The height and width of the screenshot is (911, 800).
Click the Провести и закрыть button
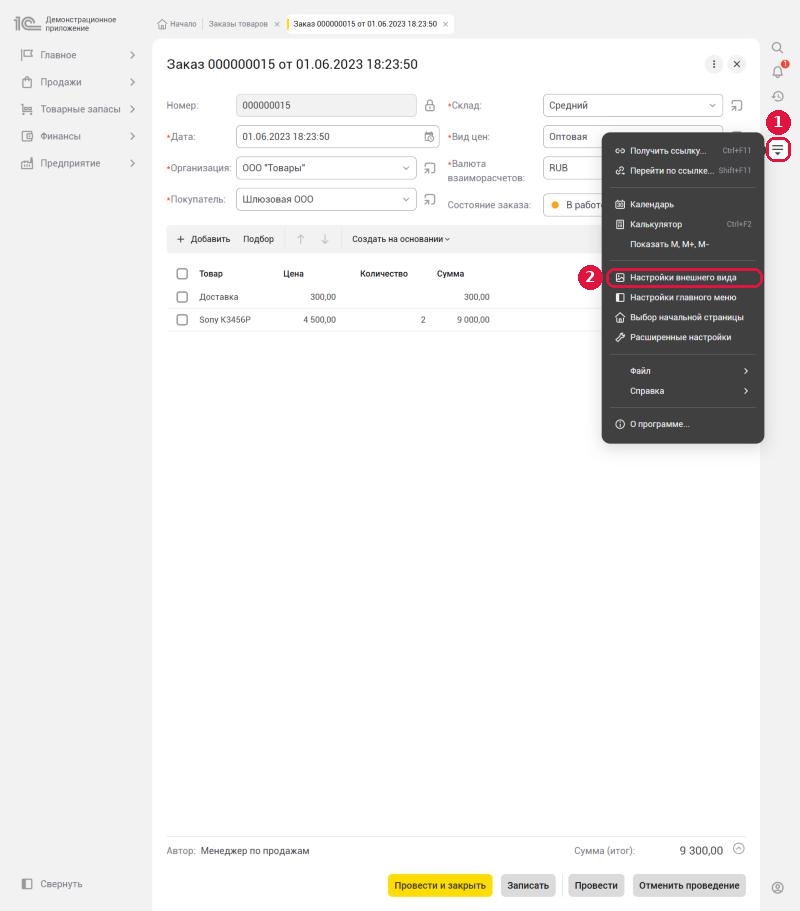click(x=440, y=885)
